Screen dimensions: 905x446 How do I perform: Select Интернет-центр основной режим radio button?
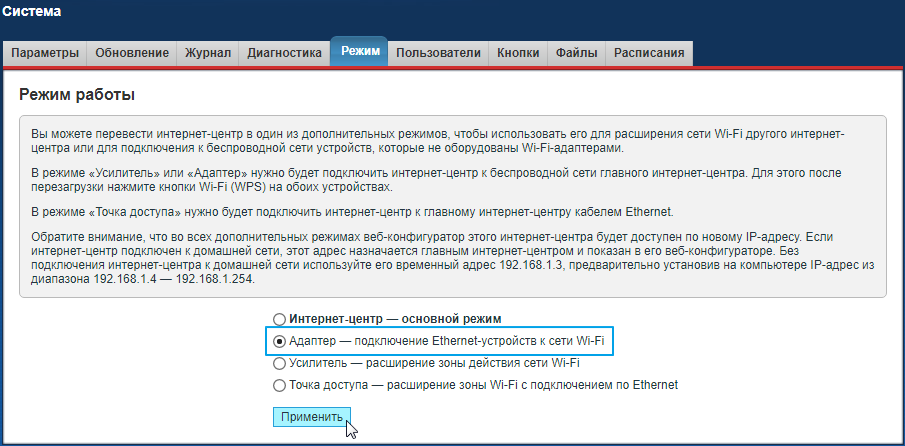(280, 320)
